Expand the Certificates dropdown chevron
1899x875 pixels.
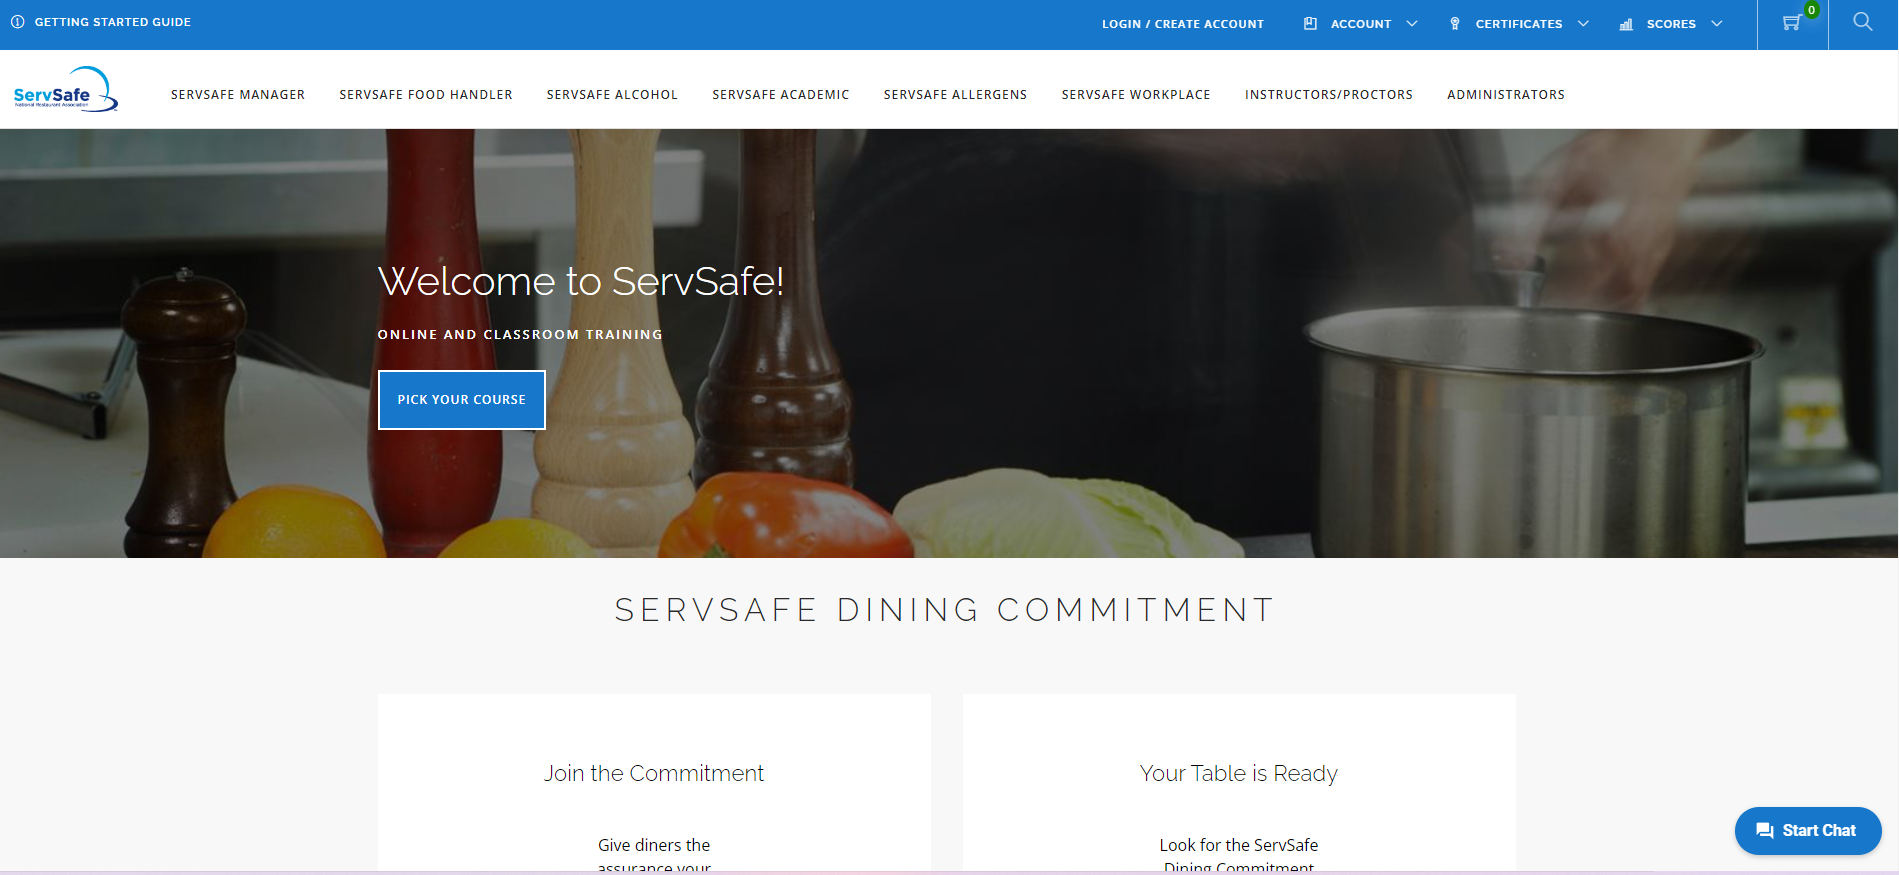coord(1583,23)
